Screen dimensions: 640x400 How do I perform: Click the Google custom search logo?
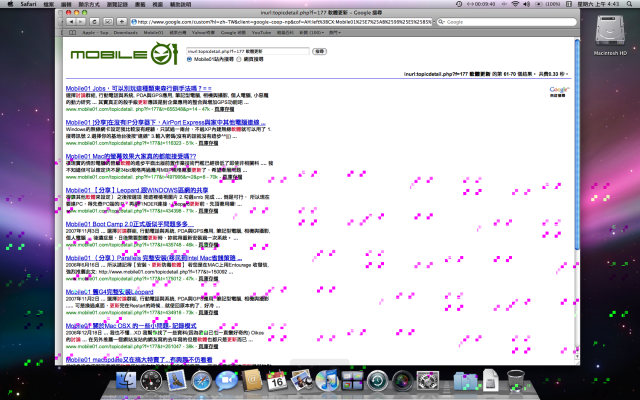click(x=559, y=91)
